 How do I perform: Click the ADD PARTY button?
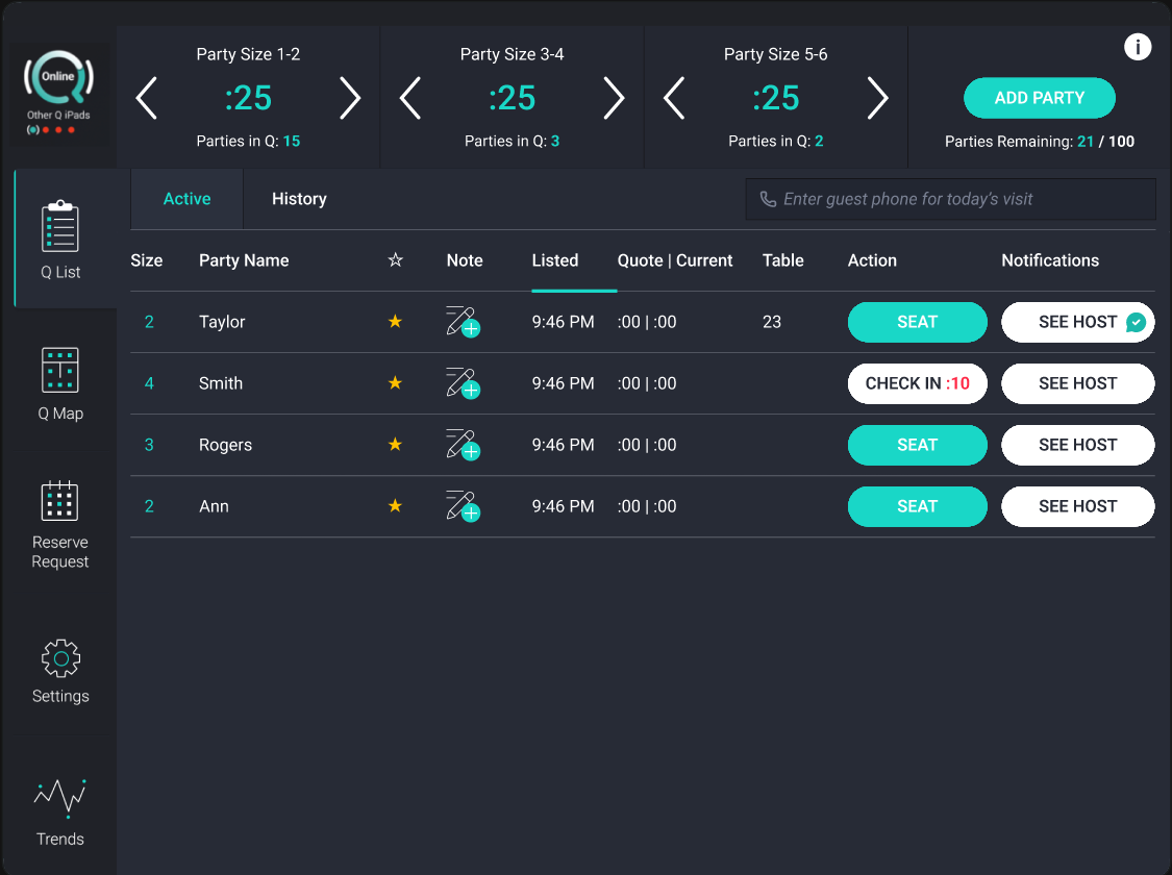[1039, 98]
